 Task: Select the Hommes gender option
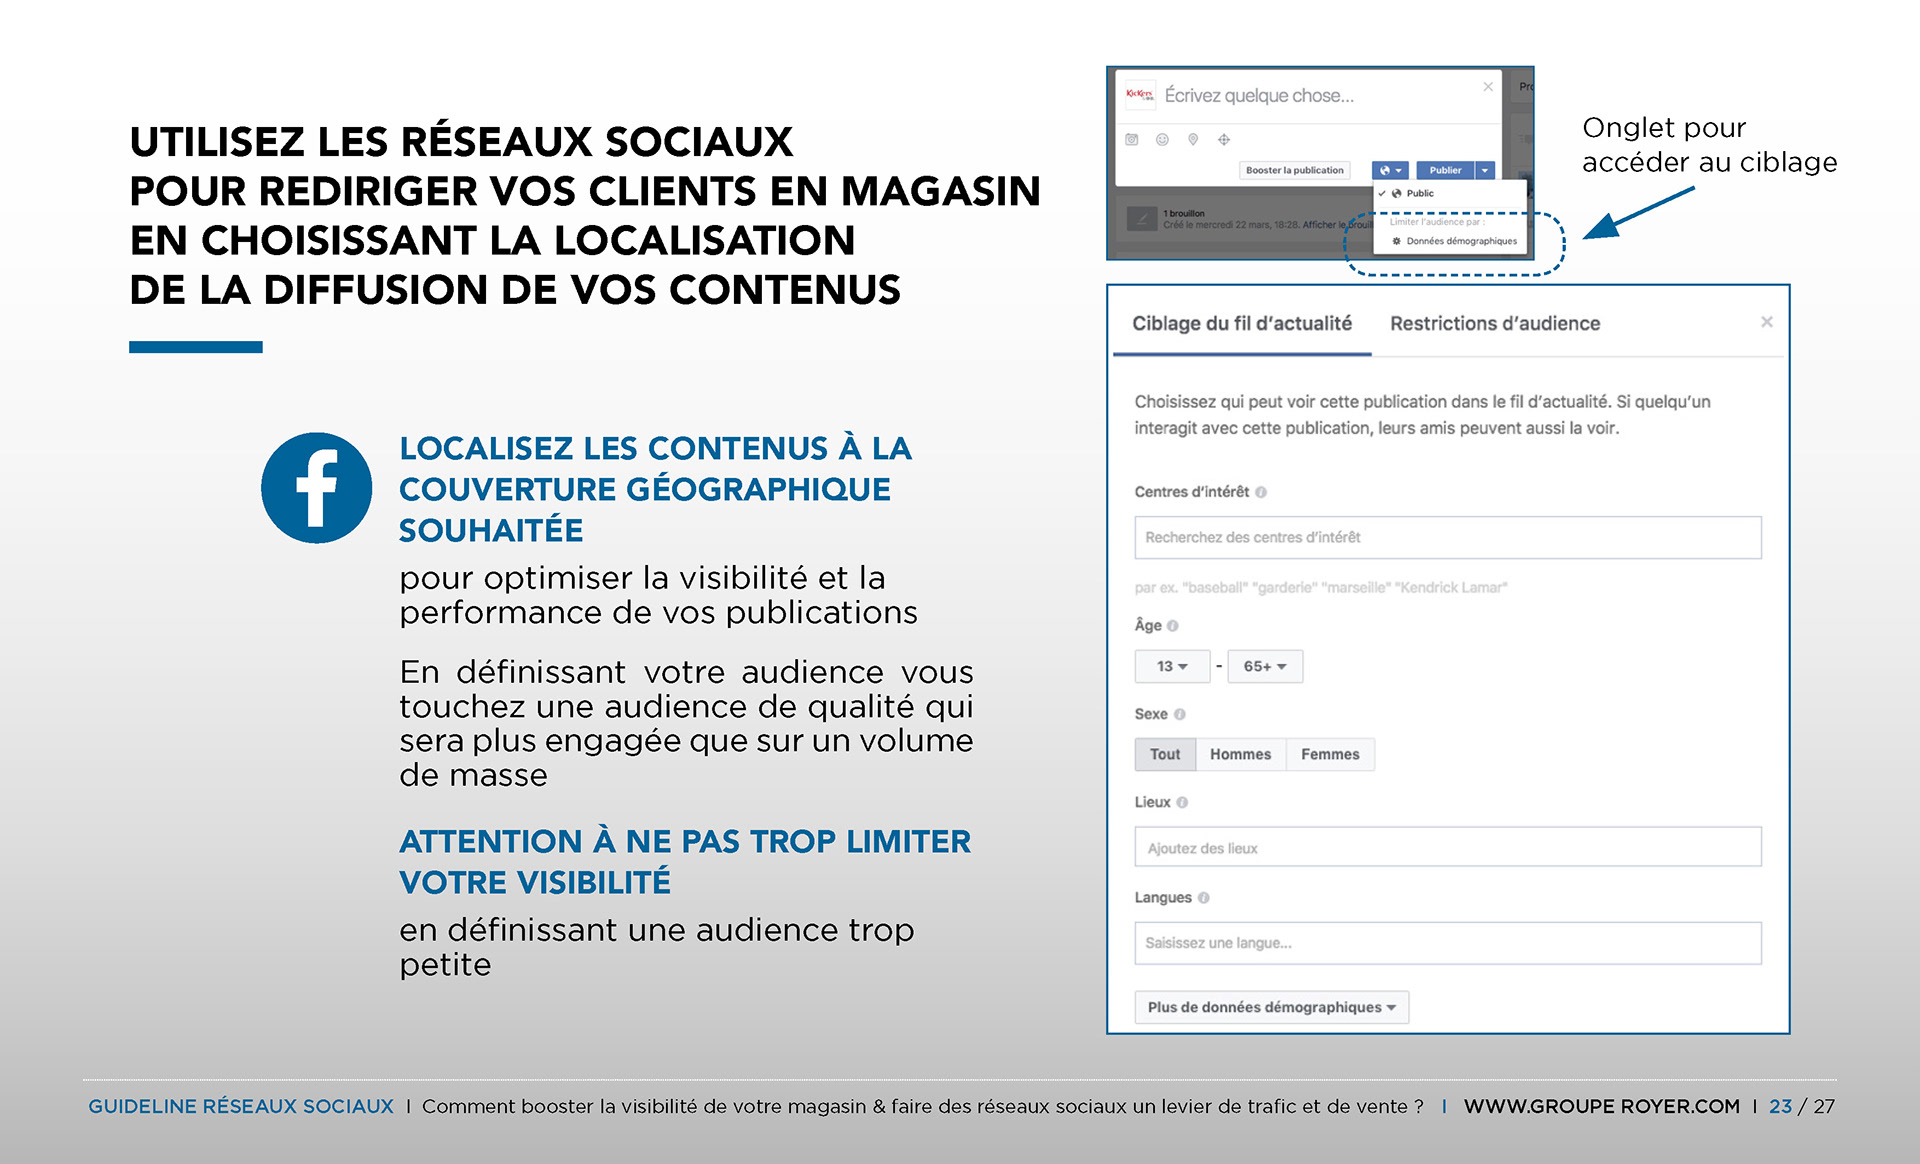click(1240, 754)
